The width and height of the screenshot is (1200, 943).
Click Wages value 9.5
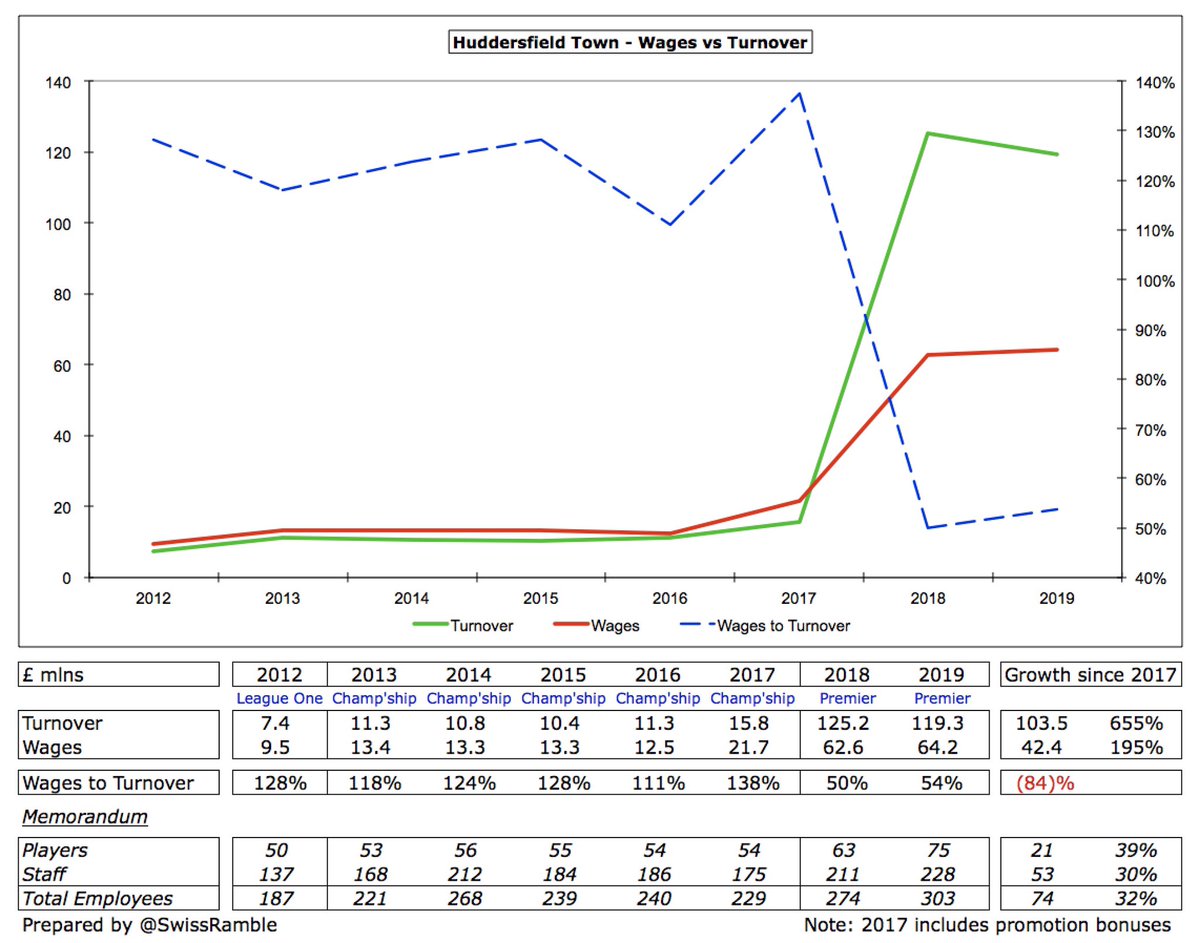(280, 747)
